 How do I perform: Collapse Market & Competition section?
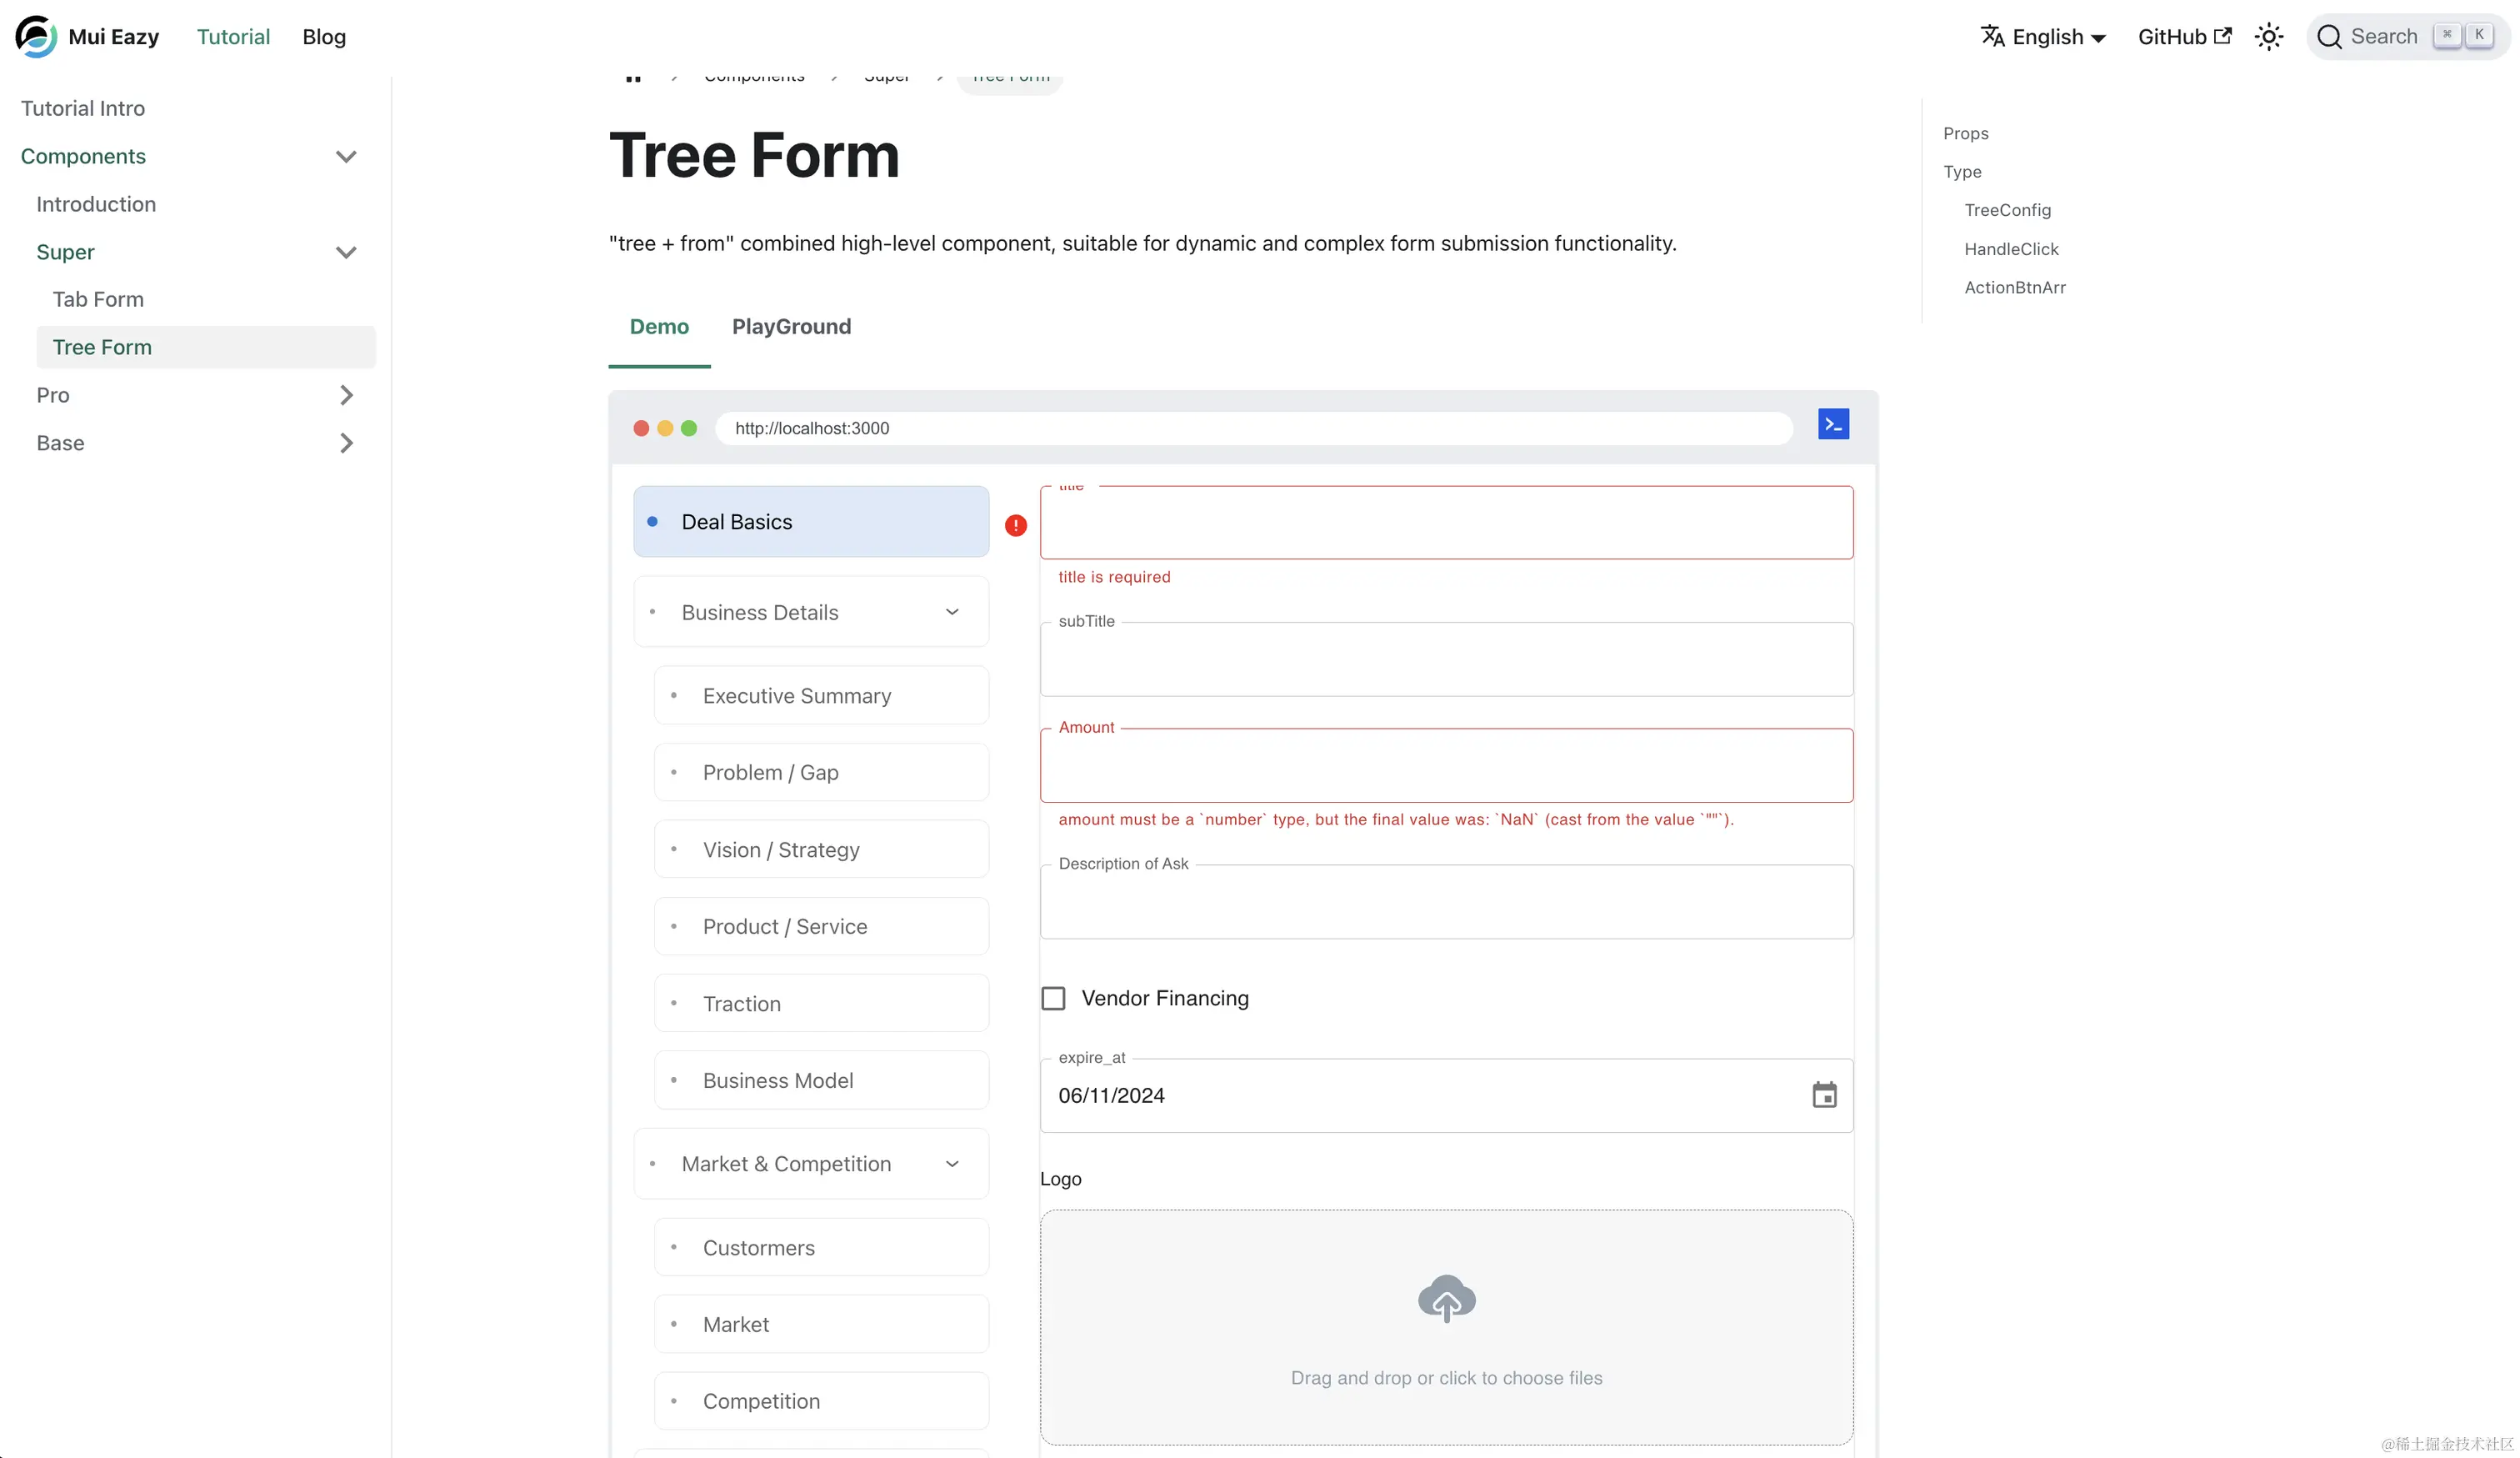pos(951,1164)
